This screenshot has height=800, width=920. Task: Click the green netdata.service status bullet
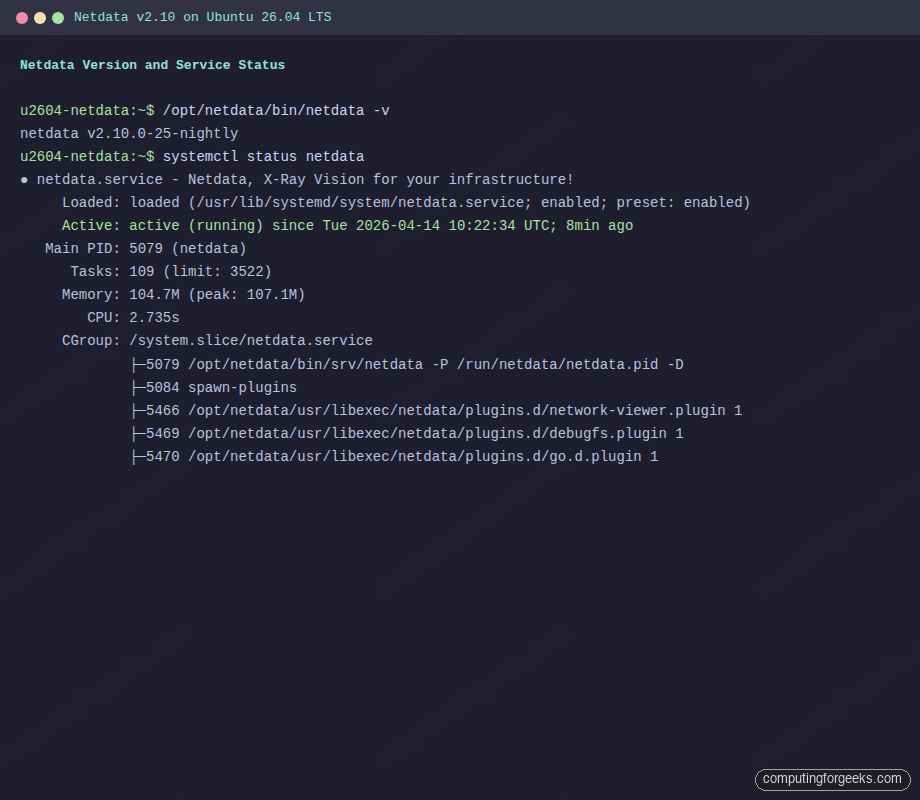pyautogui.click(x=23, y=179)
